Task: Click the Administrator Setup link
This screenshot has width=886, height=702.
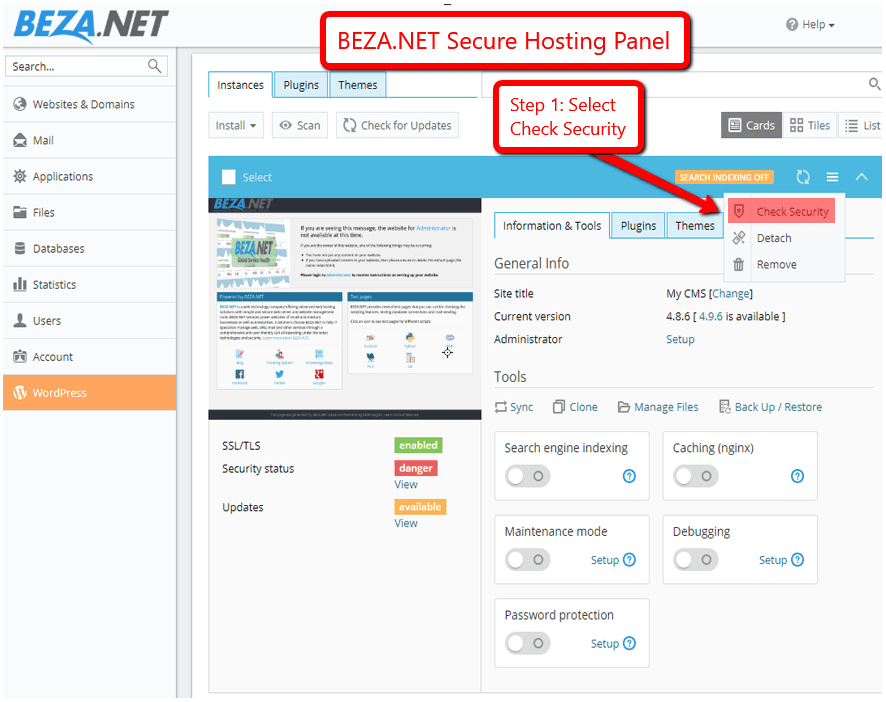Action: pyautogui.click(x=680, y=339)
